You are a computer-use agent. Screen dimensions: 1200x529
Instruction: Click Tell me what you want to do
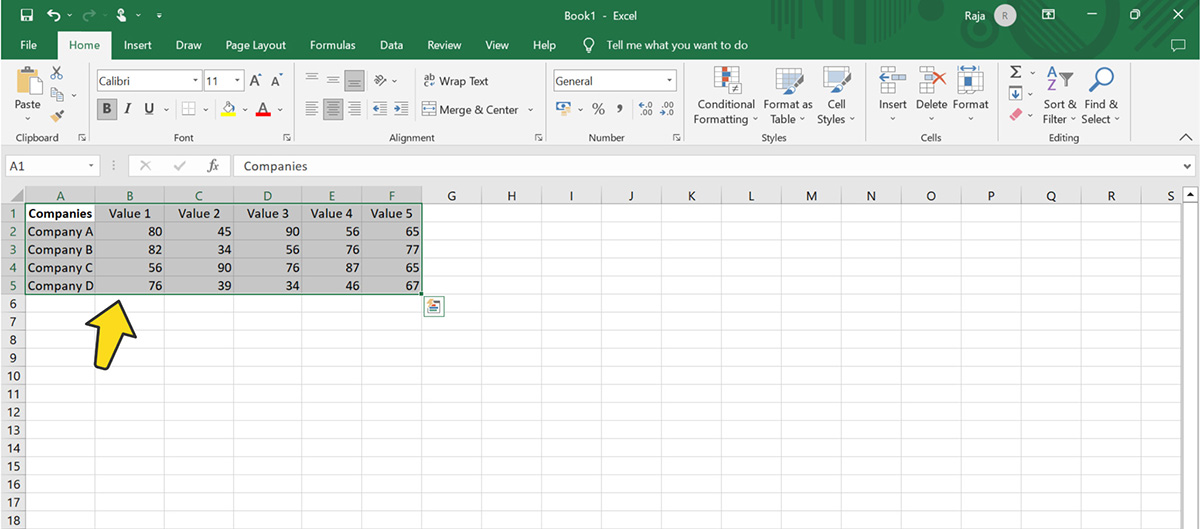coord(676,45)
